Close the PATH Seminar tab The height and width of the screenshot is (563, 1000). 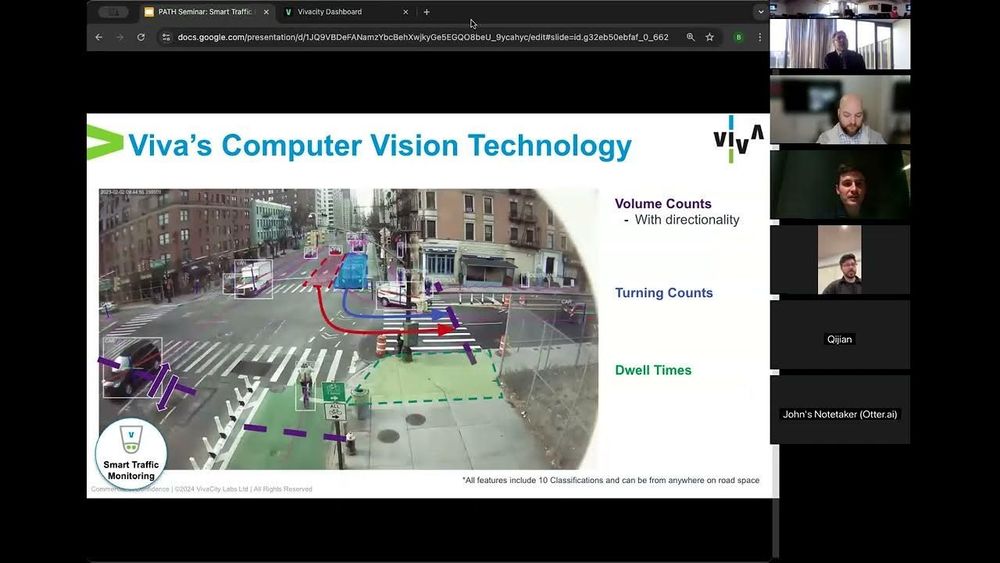click(266, 11)
